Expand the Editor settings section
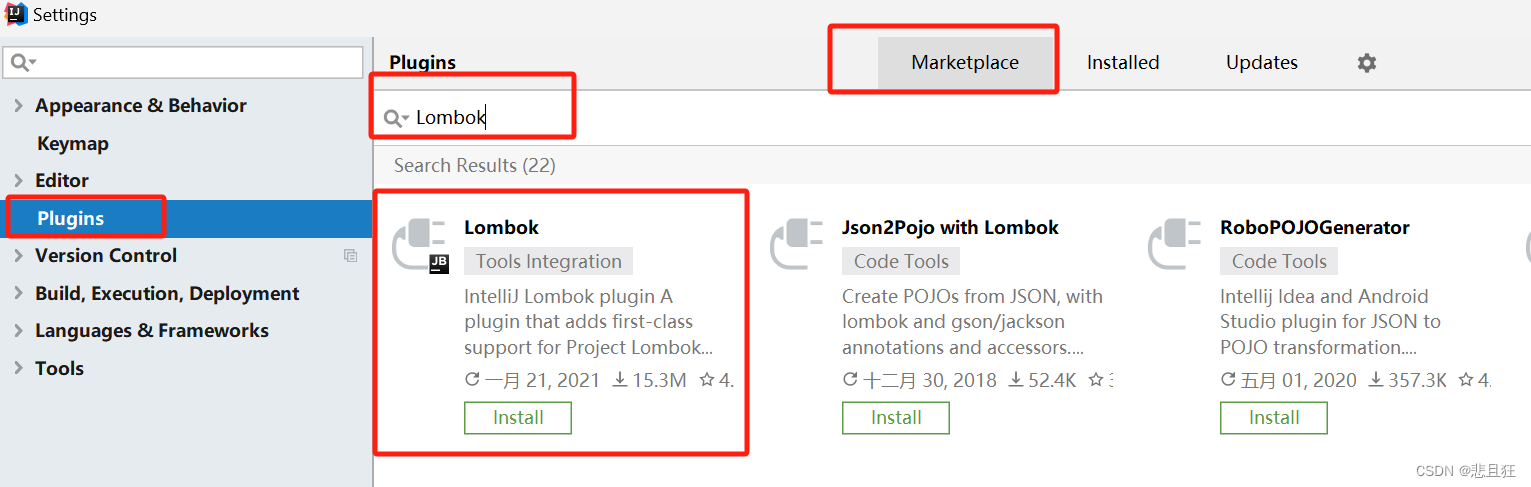 coord(19,181)
